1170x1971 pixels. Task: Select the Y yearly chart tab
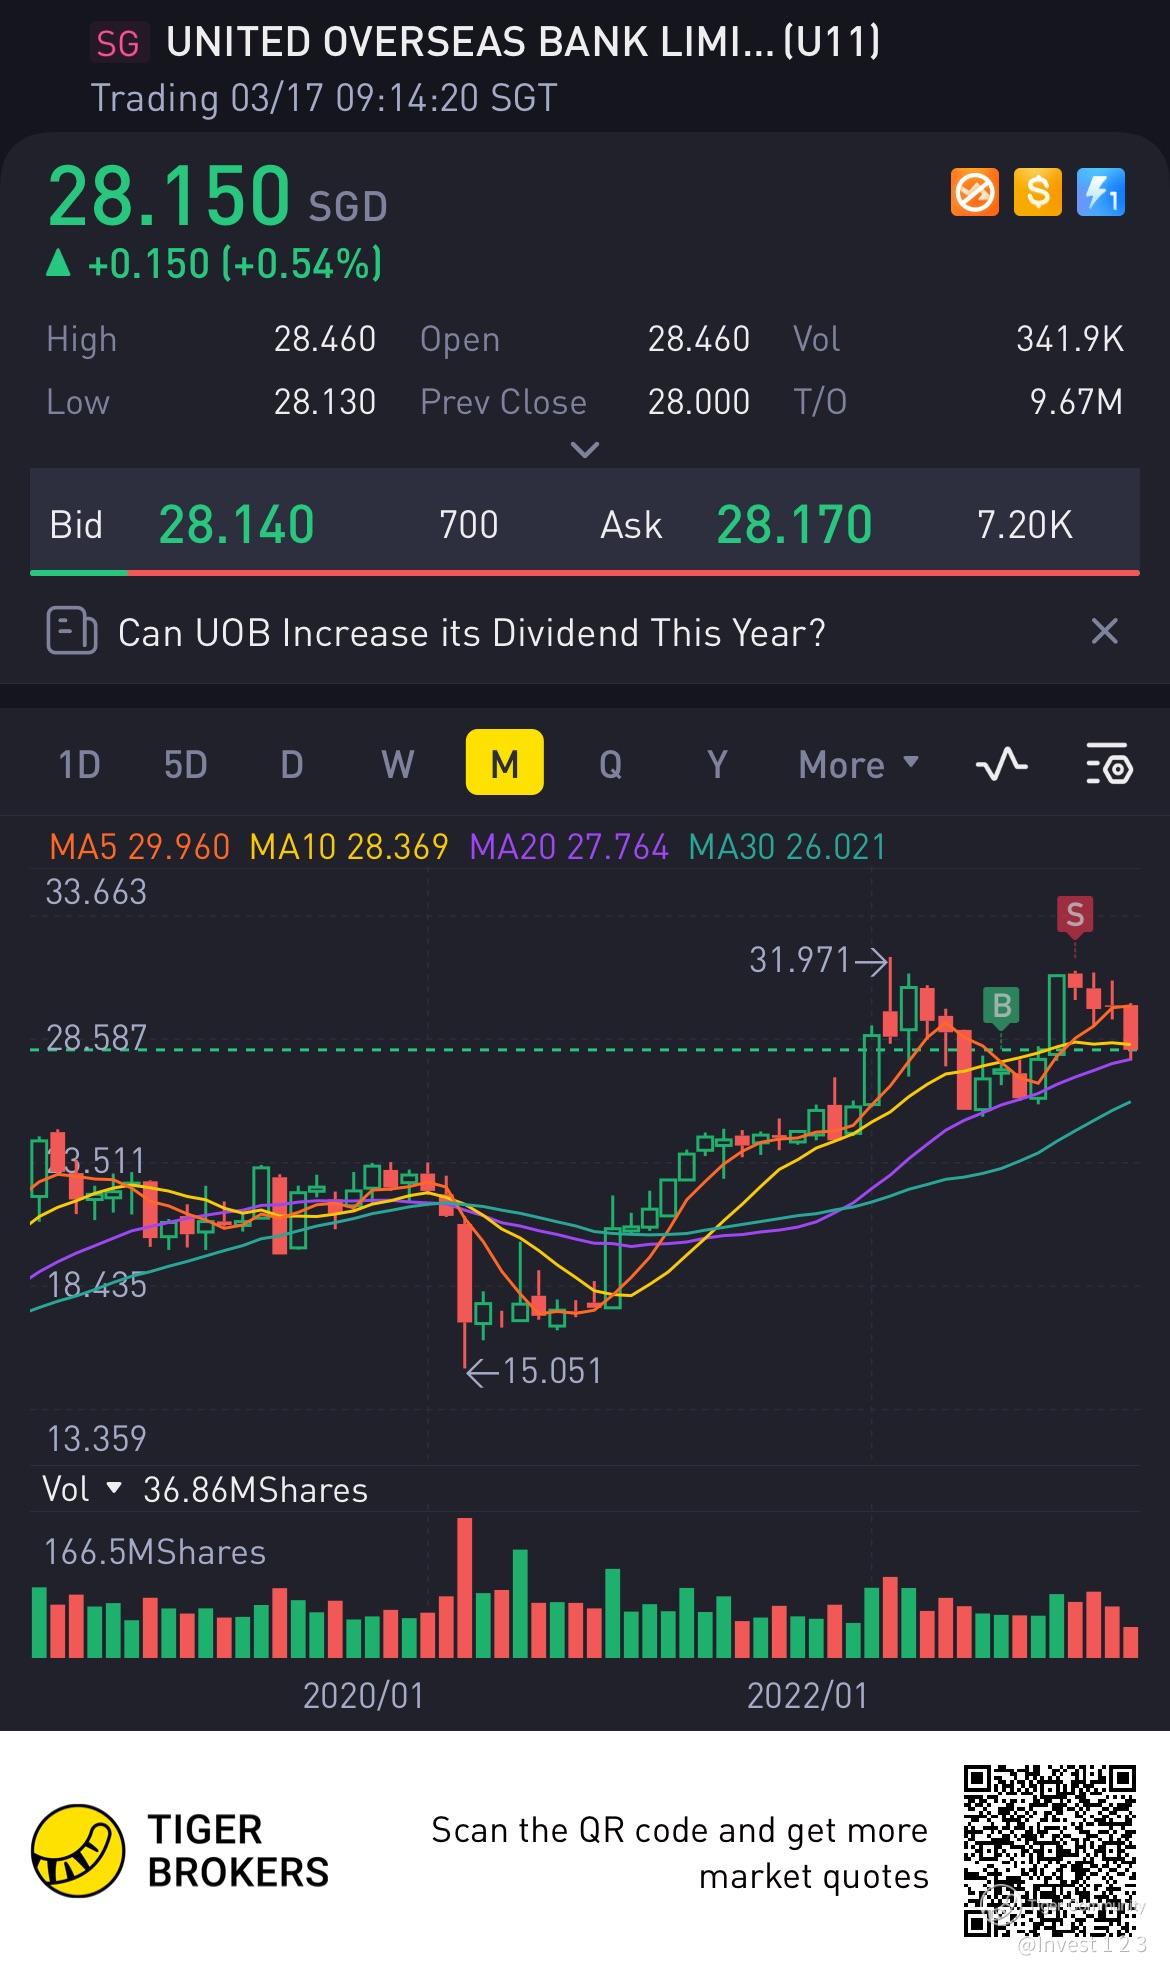click(717, 765)
